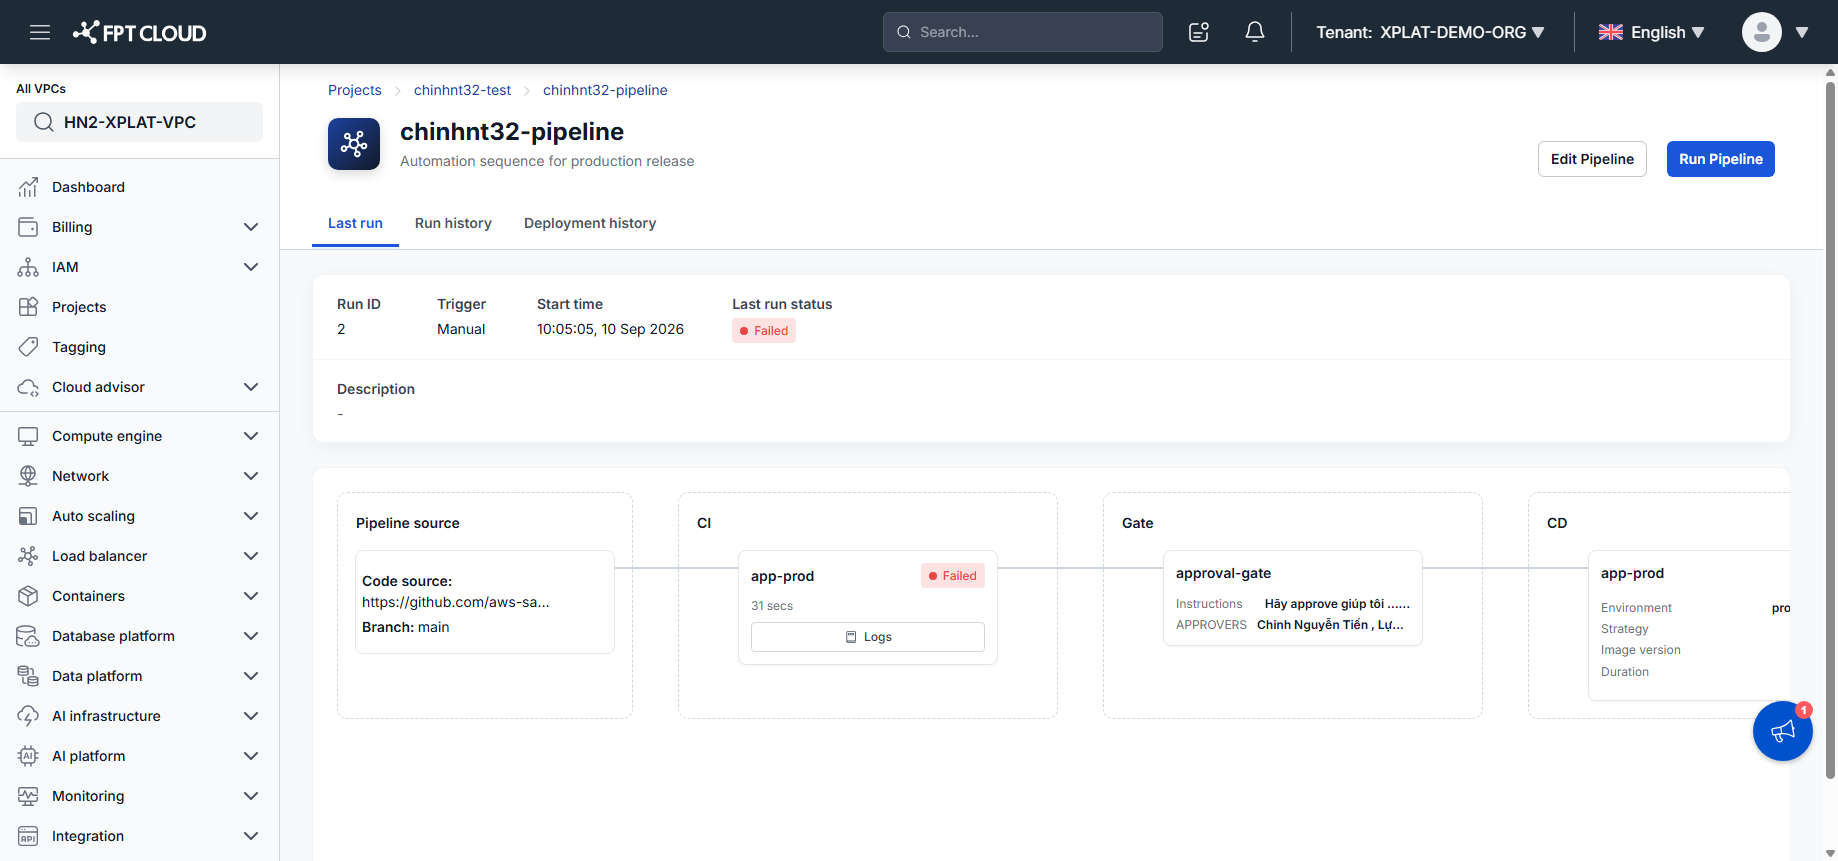1838x861 pixels.
Task: Expand the Cloud advisor chevron
Action: [x=251, y=387]
